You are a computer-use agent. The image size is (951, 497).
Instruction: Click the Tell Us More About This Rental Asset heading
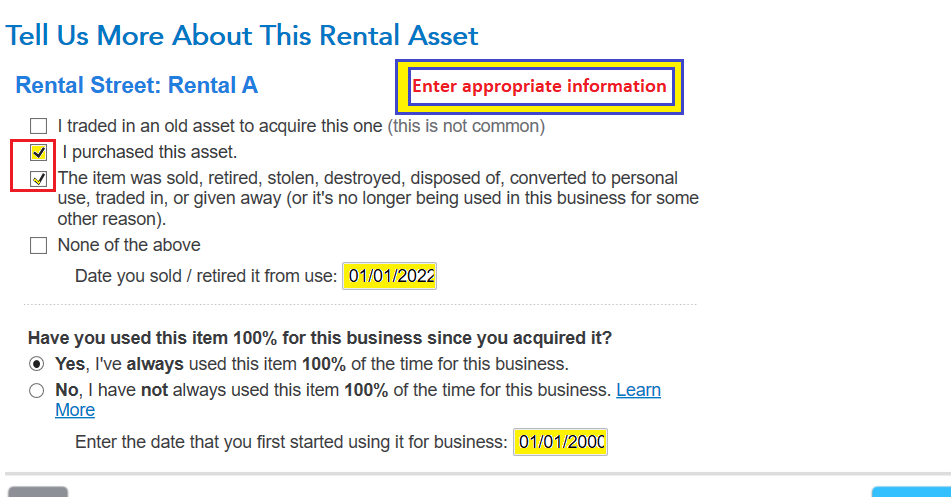point(242,35)
